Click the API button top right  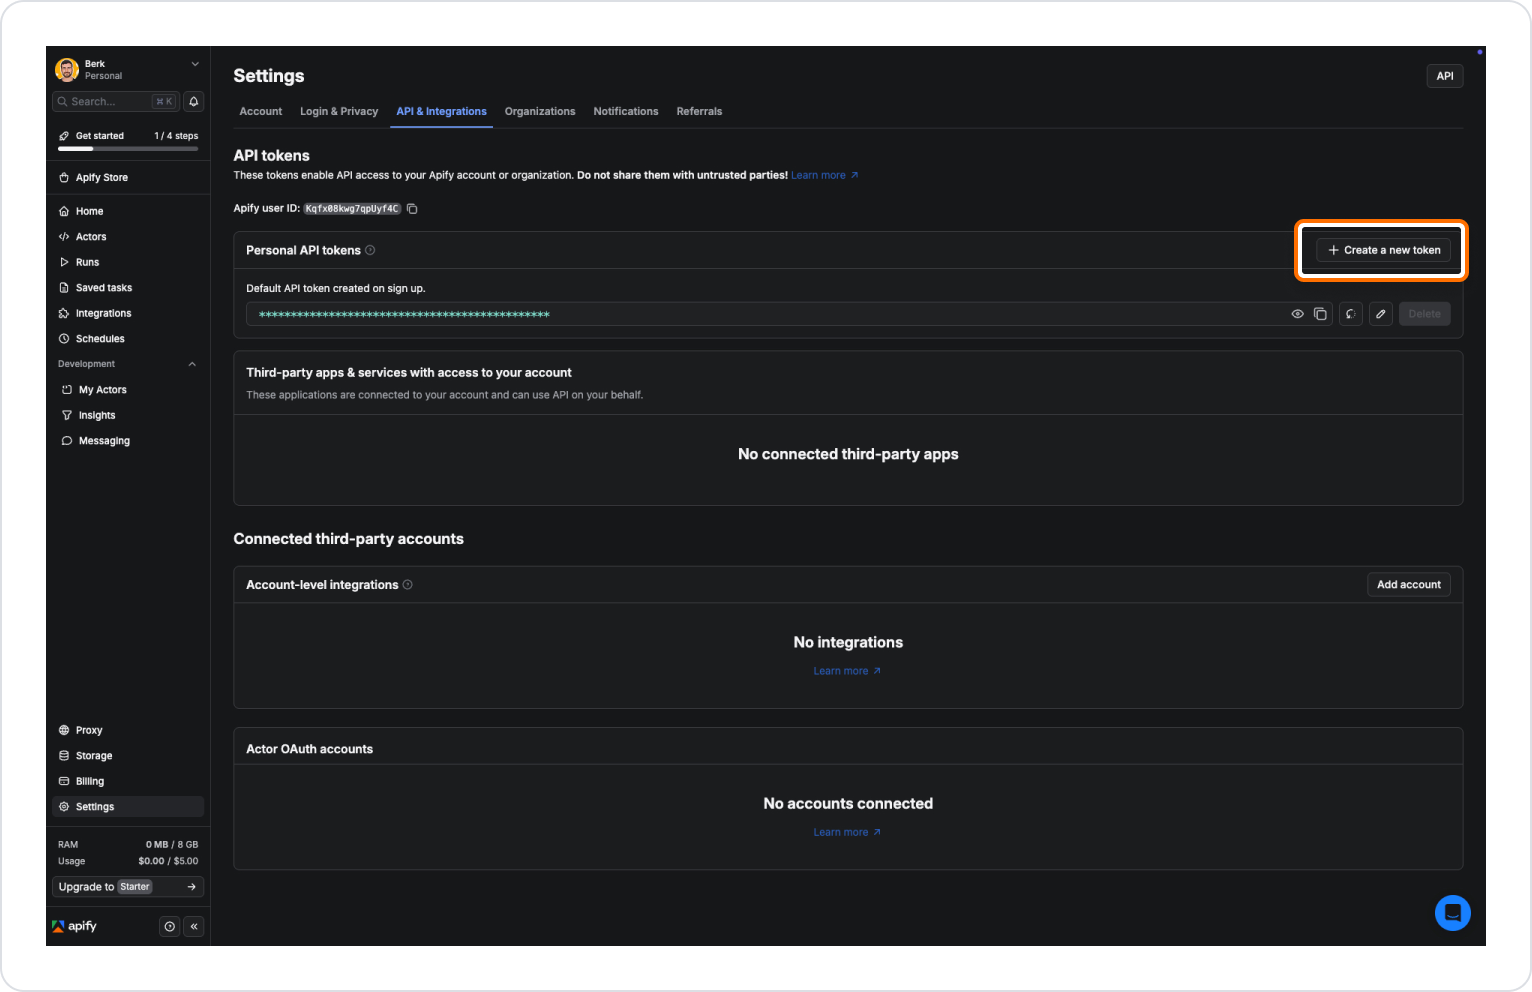[x=1445, y=76]
